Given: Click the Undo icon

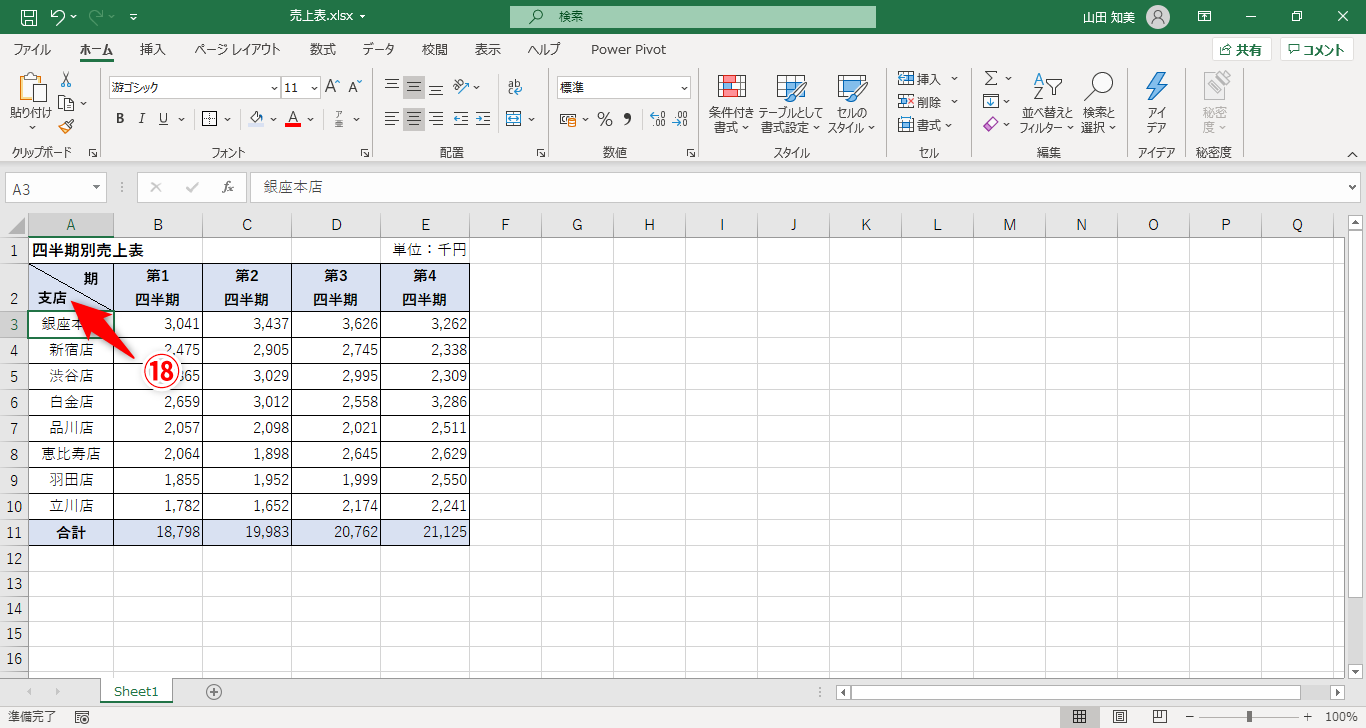Looking at the screenshot, I should click(58, 17).
